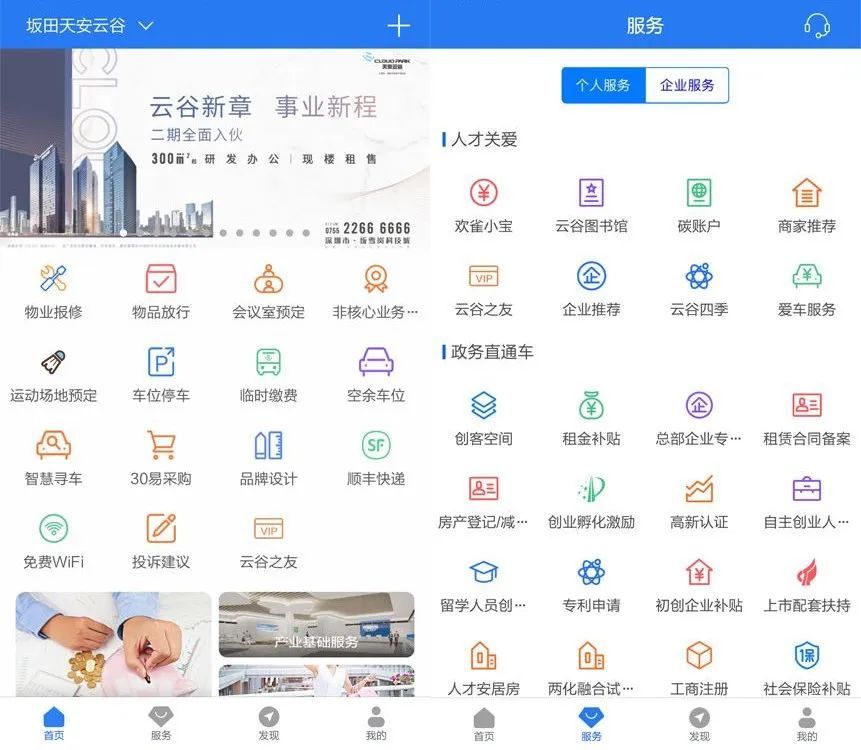Open the coins and piggy bank thumbnail
This screenshot has height=750, width=861.
[x=113, y=644]
